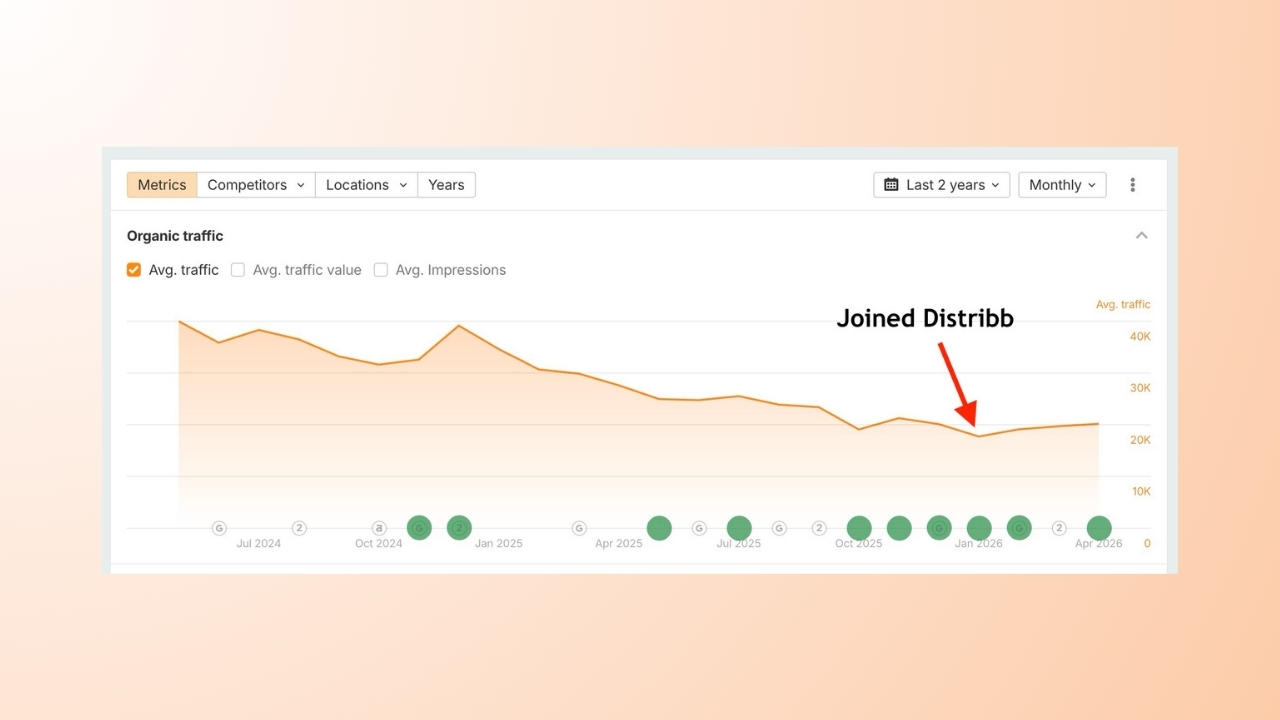Click the Jul 2025 date label
The image size is (1280, 720).
click(x=739, y=544)
